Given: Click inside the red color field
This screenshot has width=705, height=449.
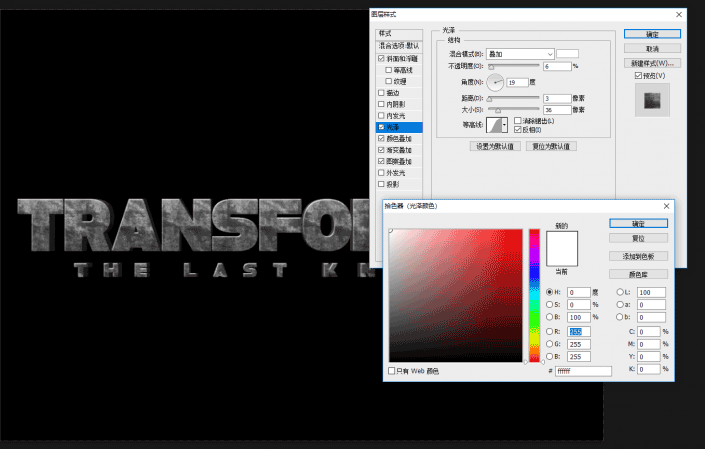Looking at the screenshot, I should coord(455,295).
